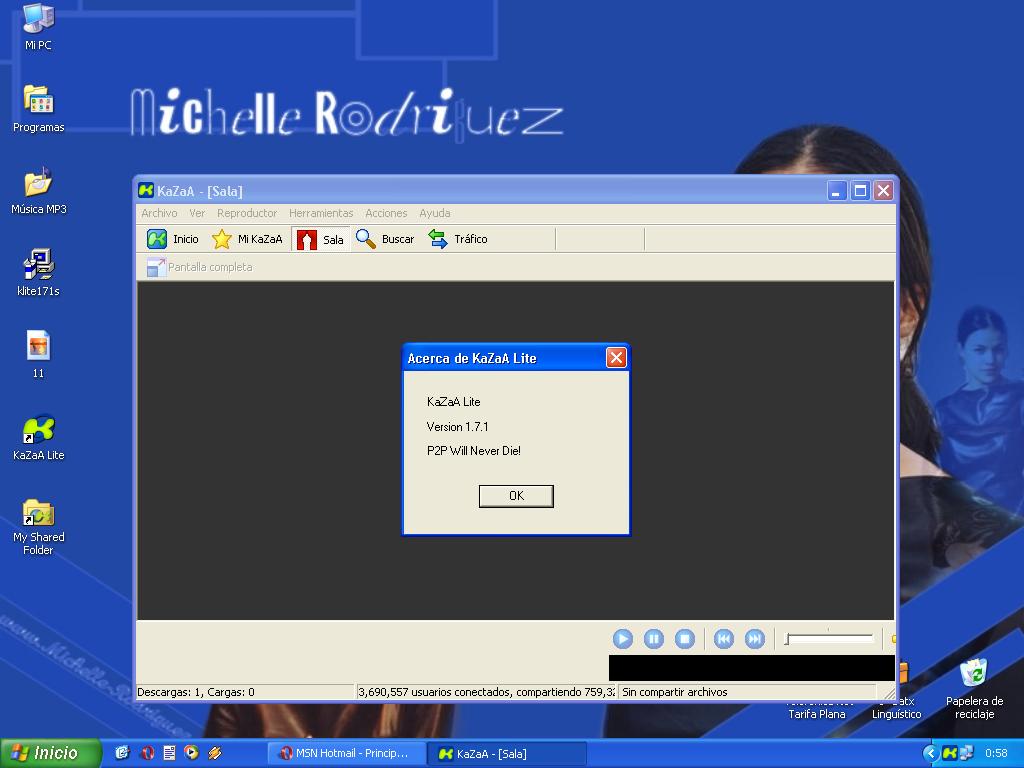This screenshot has height=768, width=1024.
Task: Click OK in the Acerca de KaZaA Lite dialog
Action: click(x=516, y=496)
